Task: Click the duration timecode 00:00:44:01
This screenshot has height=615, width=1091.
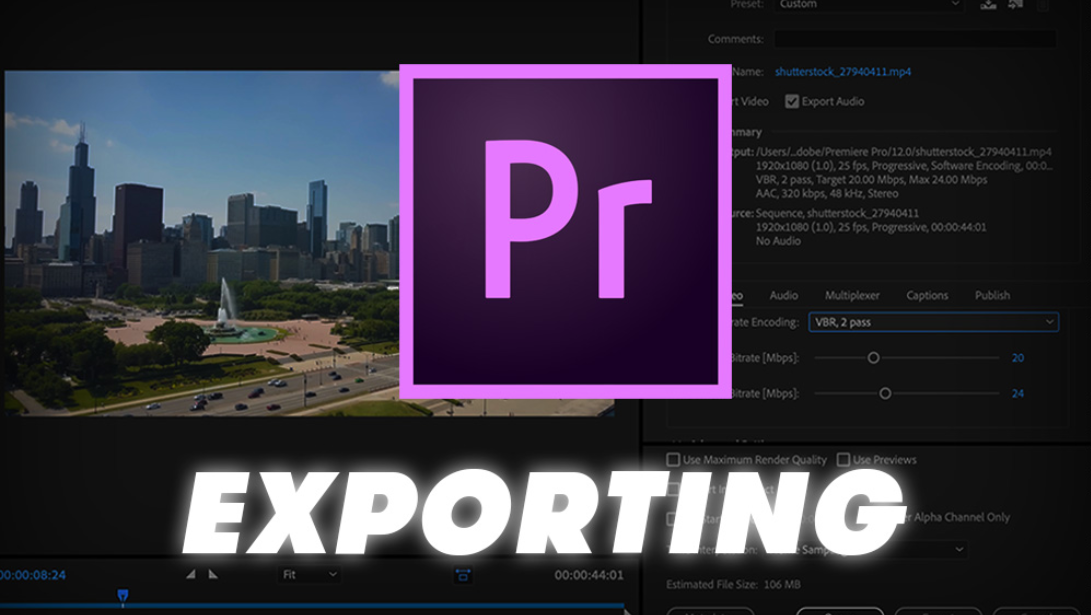Action: point(589,575)
